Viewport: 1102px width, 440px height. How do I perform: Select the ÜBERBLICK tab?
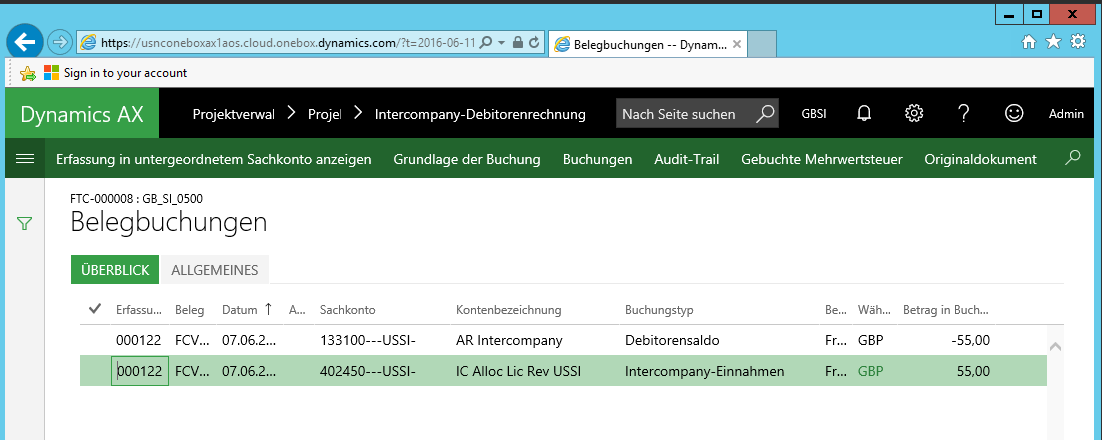tap(115, 270)
